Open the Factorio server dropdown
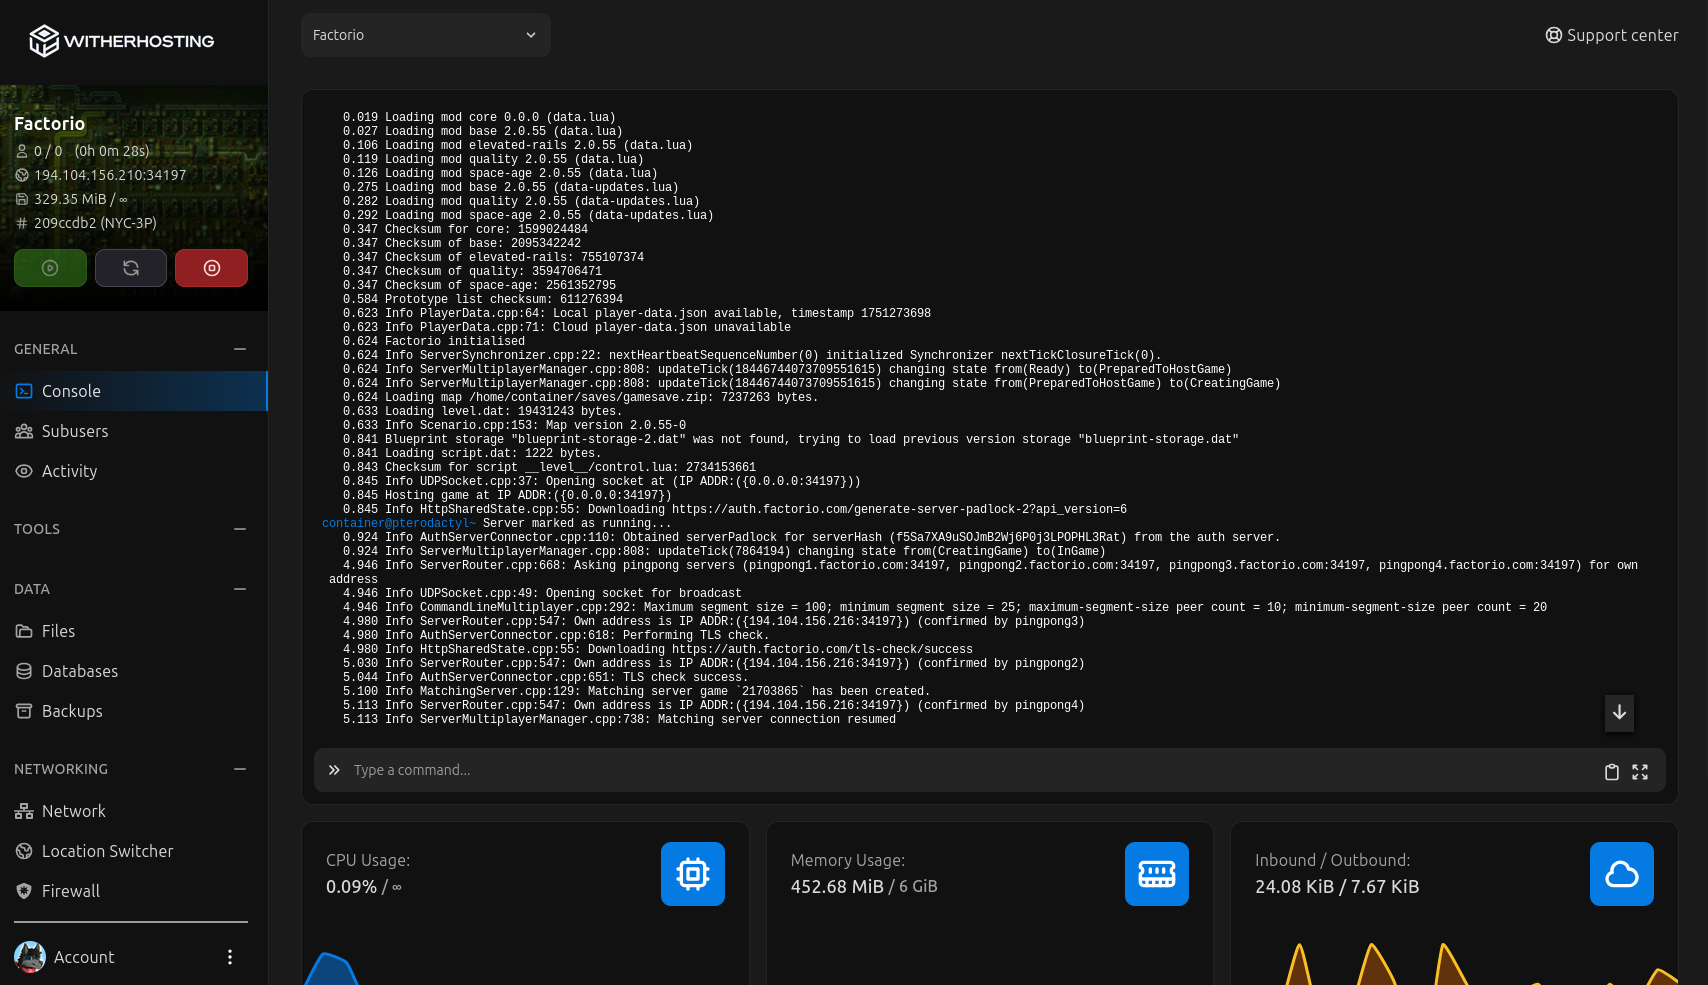 [x=425, y=35]
